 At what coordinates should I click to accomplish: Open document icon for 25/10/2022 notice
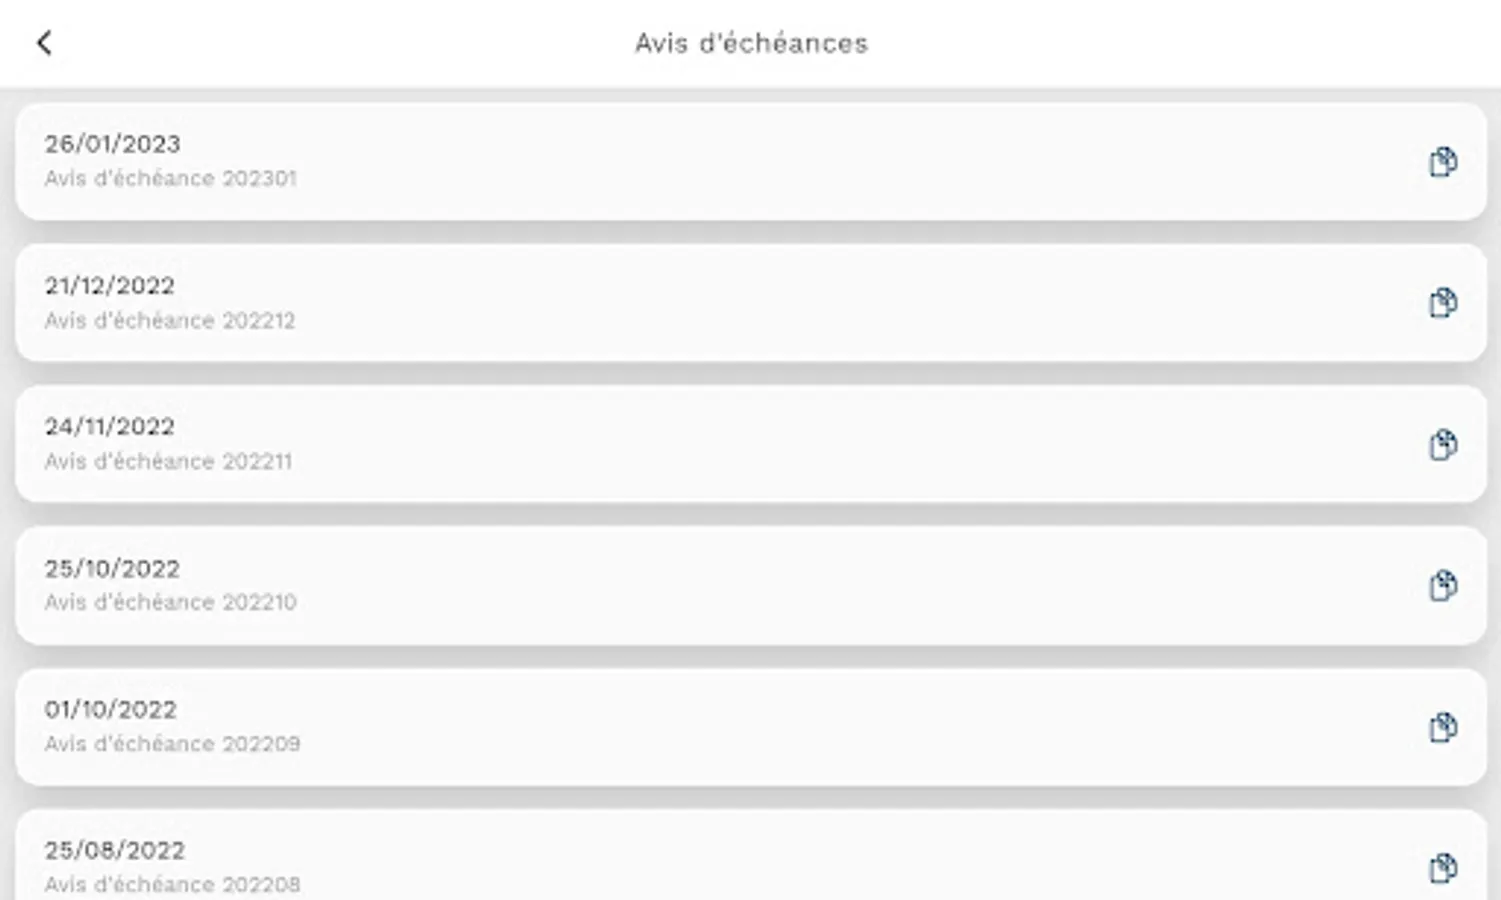1442,586
